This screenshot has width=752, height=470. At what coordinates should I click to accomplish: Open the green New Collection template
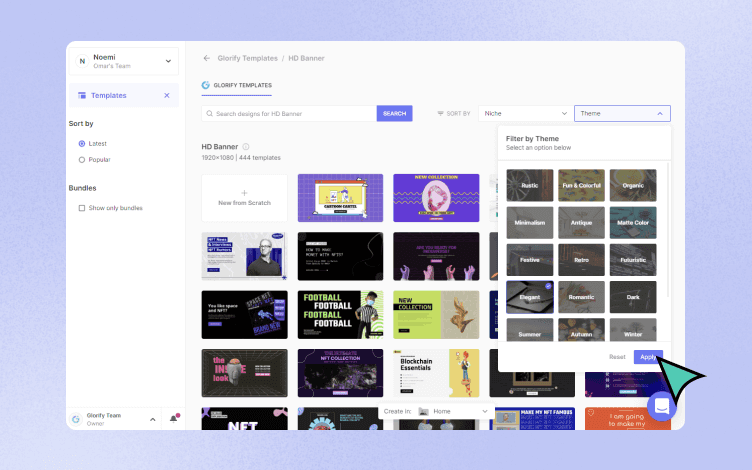tap(436, 315)
